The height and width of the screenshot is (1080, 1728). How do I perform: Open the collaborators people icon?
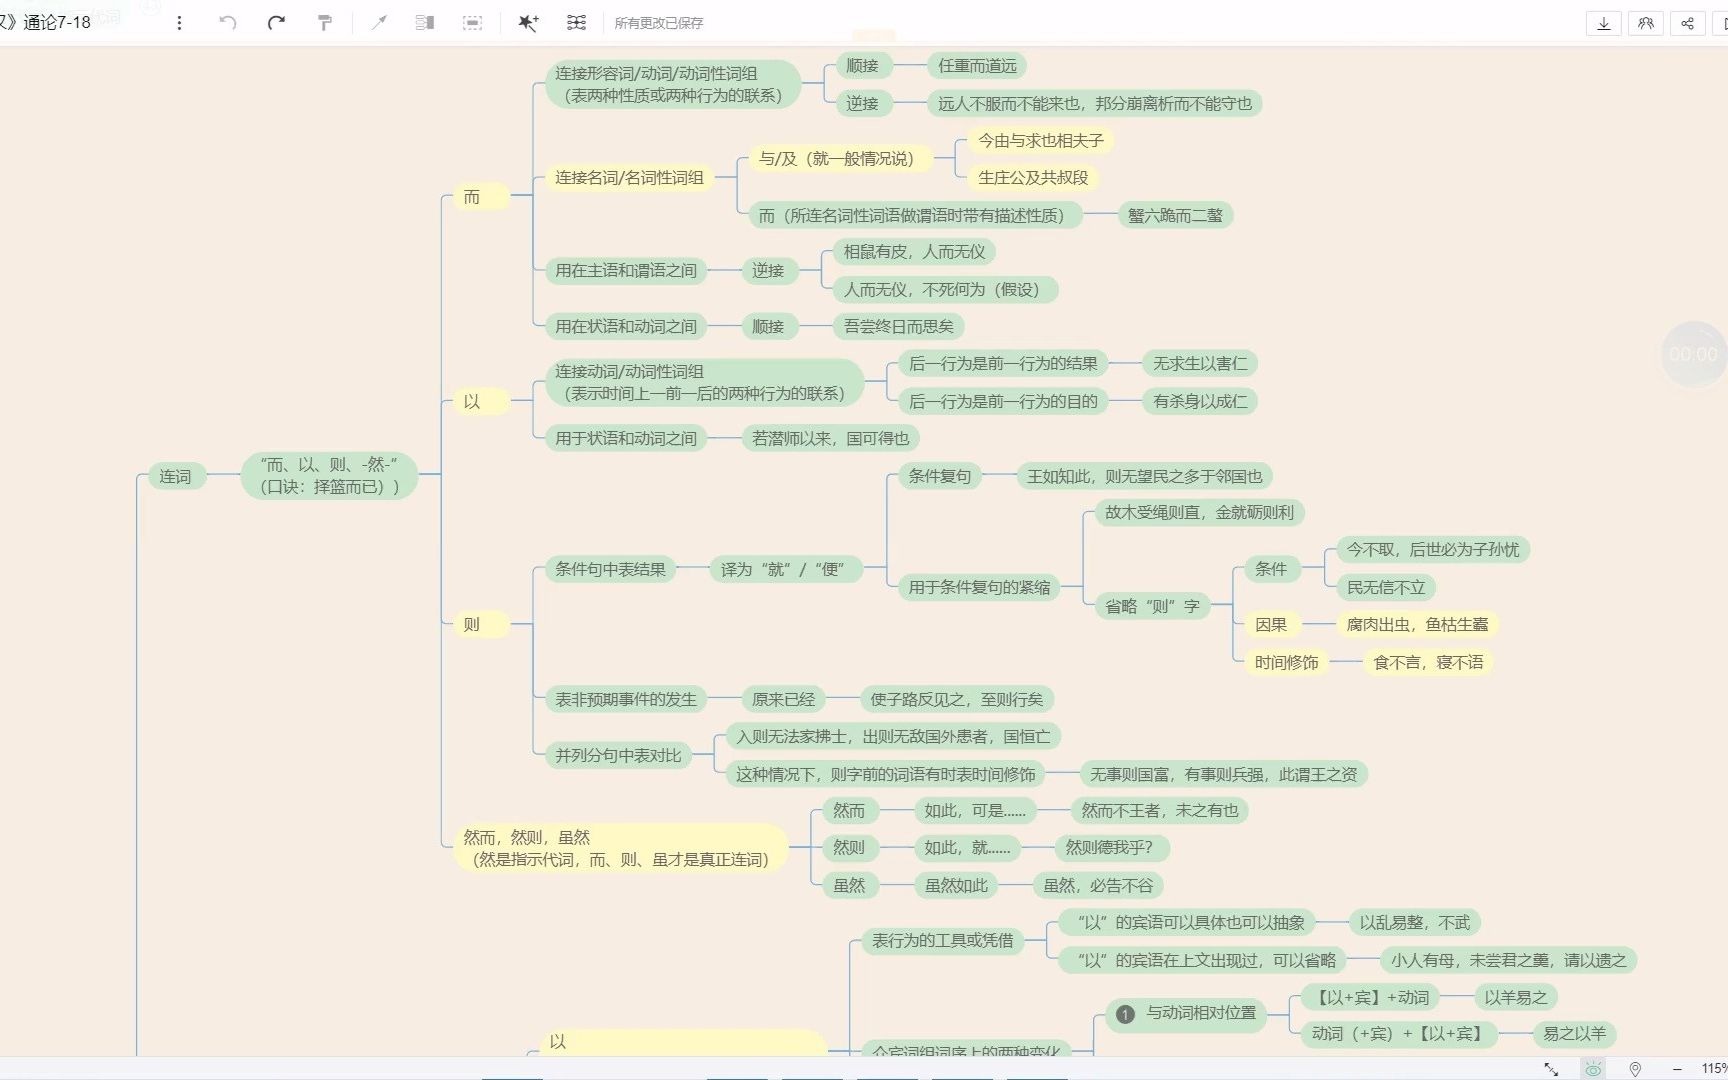tap(1646, 23)
